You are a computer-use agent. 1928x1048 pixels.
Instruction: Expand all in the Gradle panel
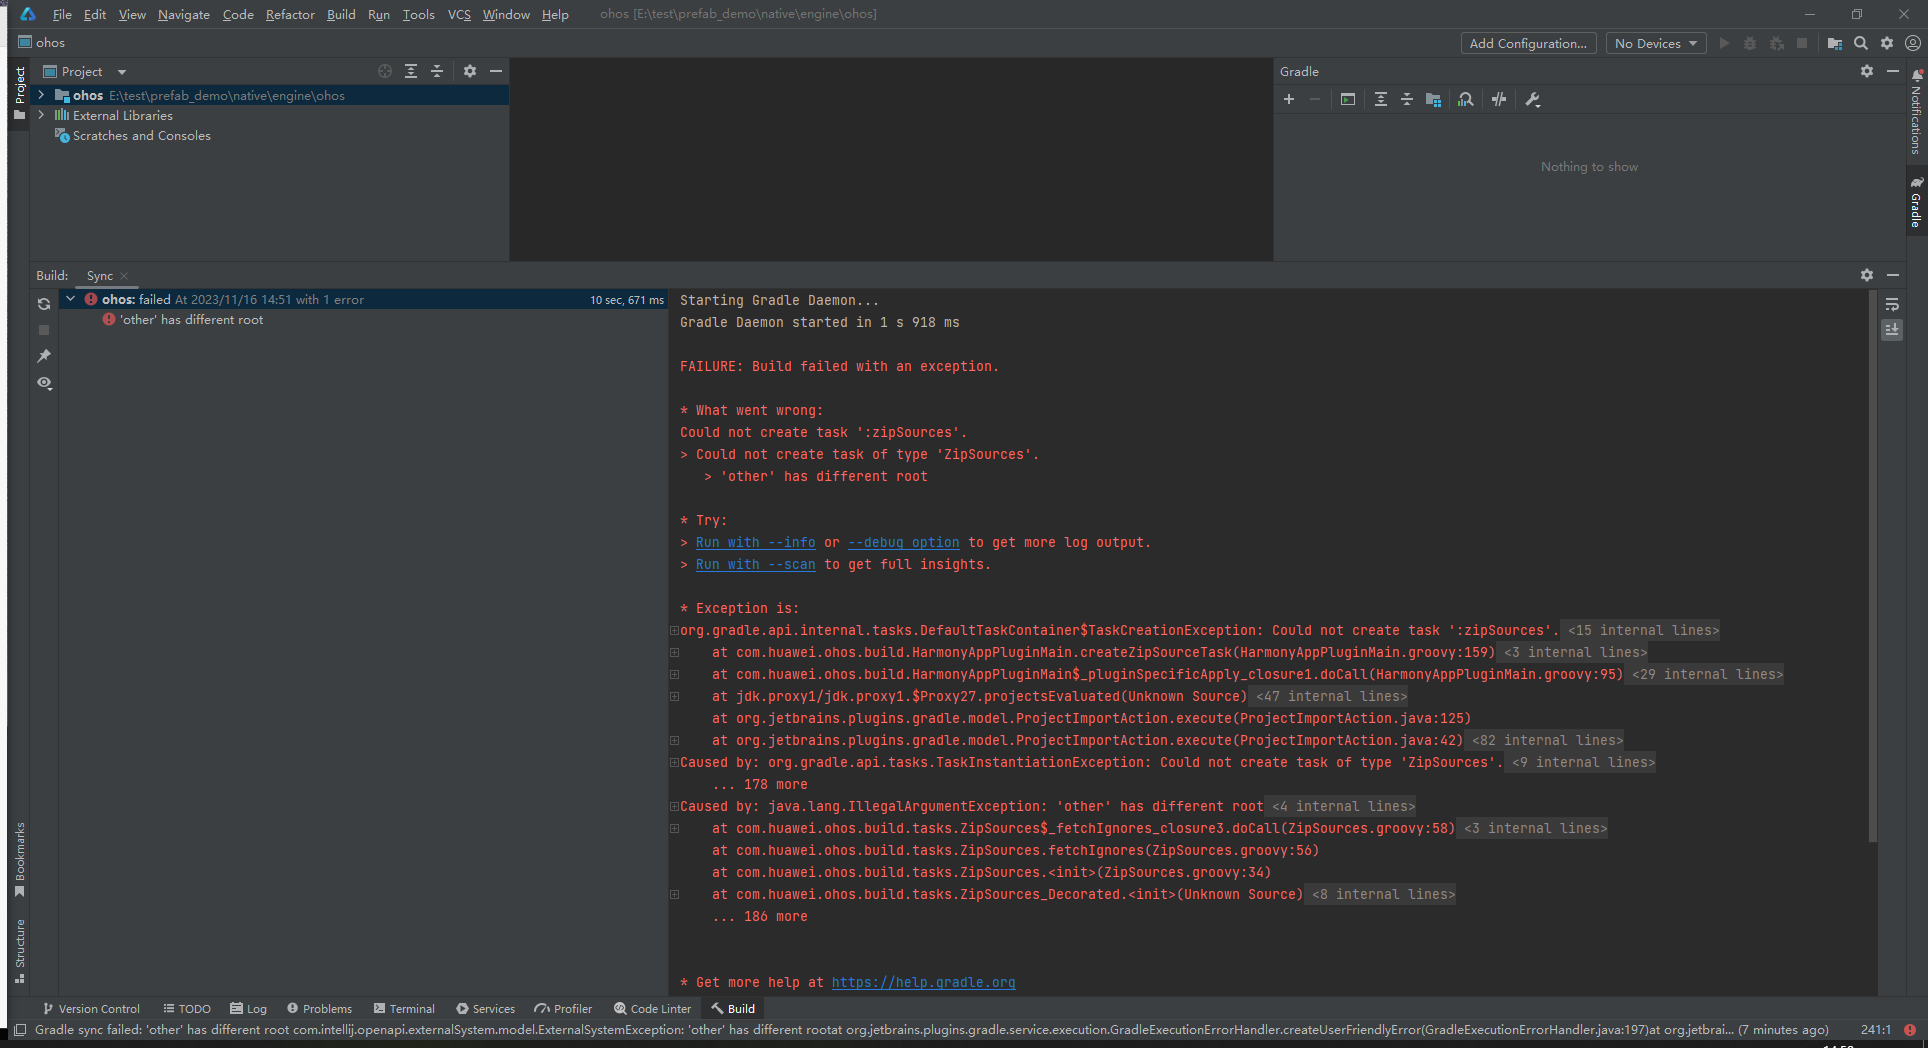[1381, 99]
